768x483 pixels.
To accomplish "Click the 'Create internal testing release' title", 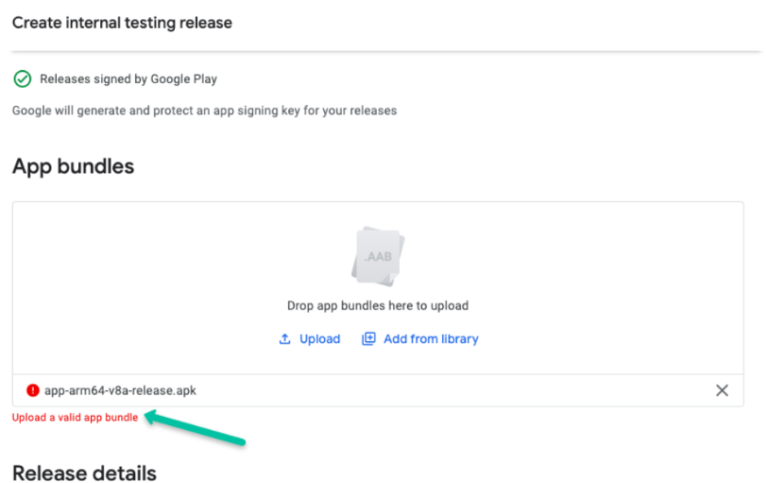I will tap(122, 22).
